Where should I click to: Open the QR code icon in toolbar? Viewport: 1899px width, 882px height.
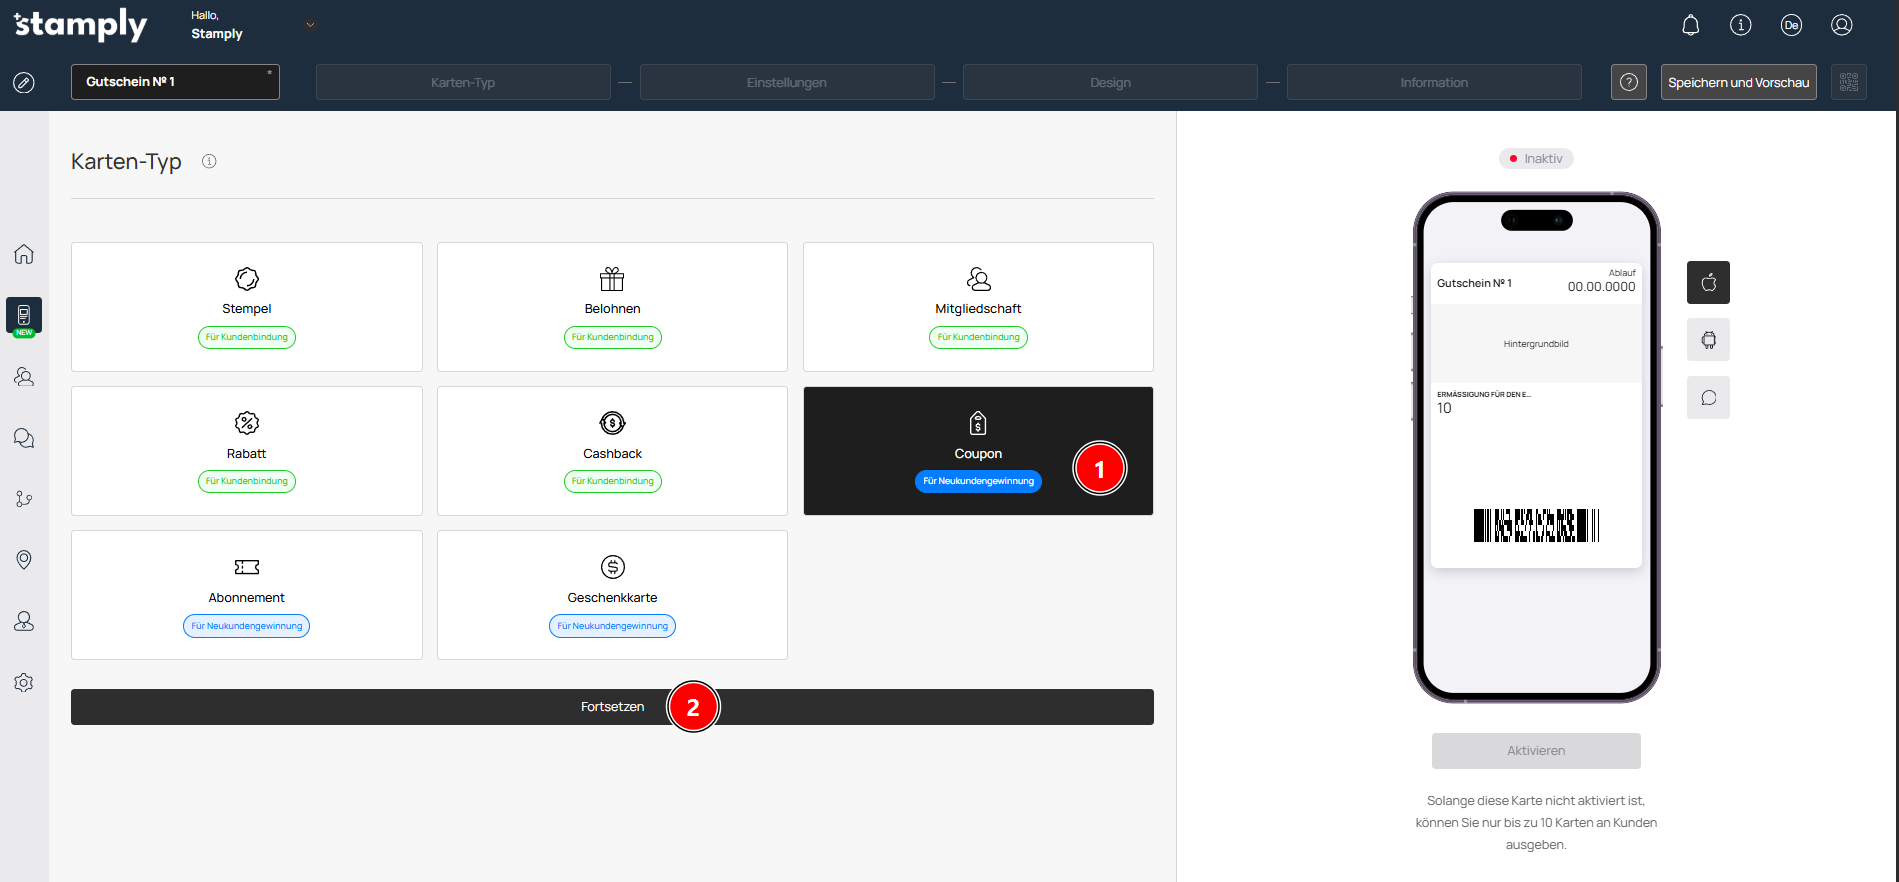(1848, 82)
